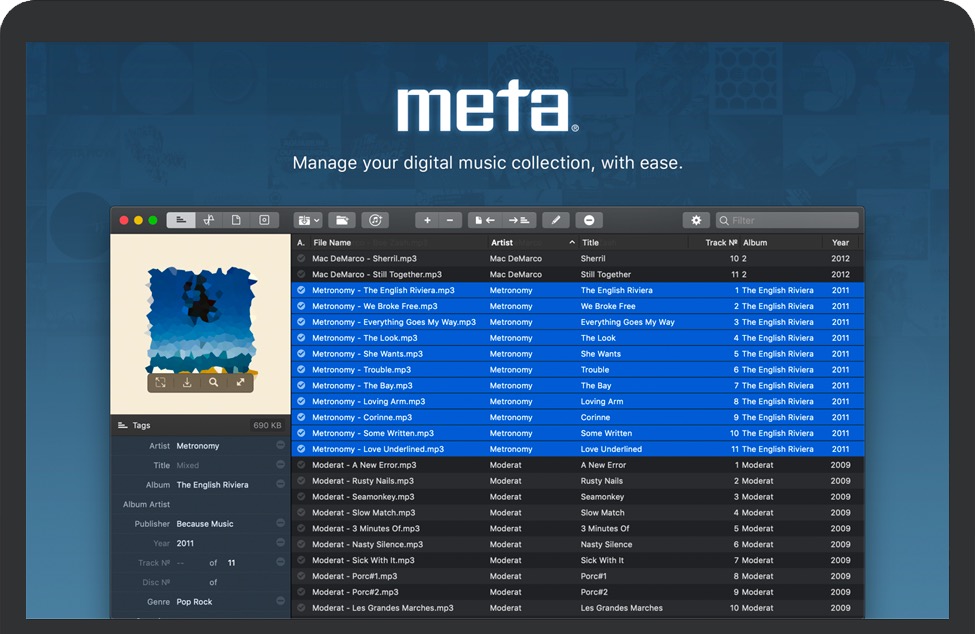975x634 pixels.
Task: Switch to the artwork view tab
Action: pyautogui.click(x=264, y=220)
